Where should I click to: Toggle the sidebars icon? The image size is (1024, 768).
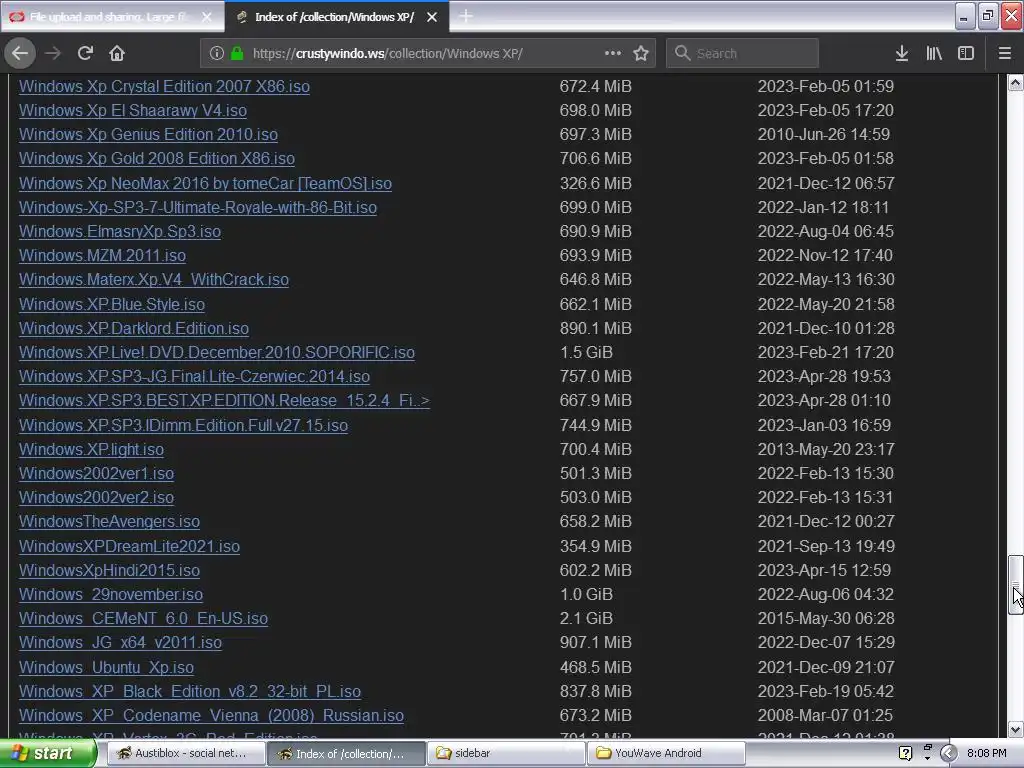click(x=966, y=53)
